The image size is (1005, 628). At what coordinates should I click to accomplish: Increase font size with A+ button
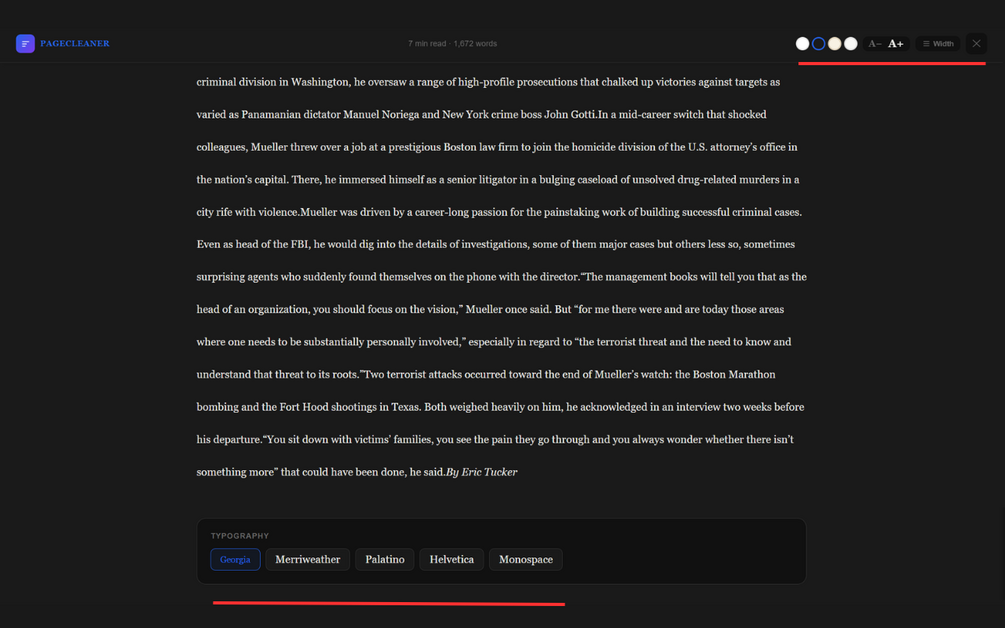click(896, 44)
